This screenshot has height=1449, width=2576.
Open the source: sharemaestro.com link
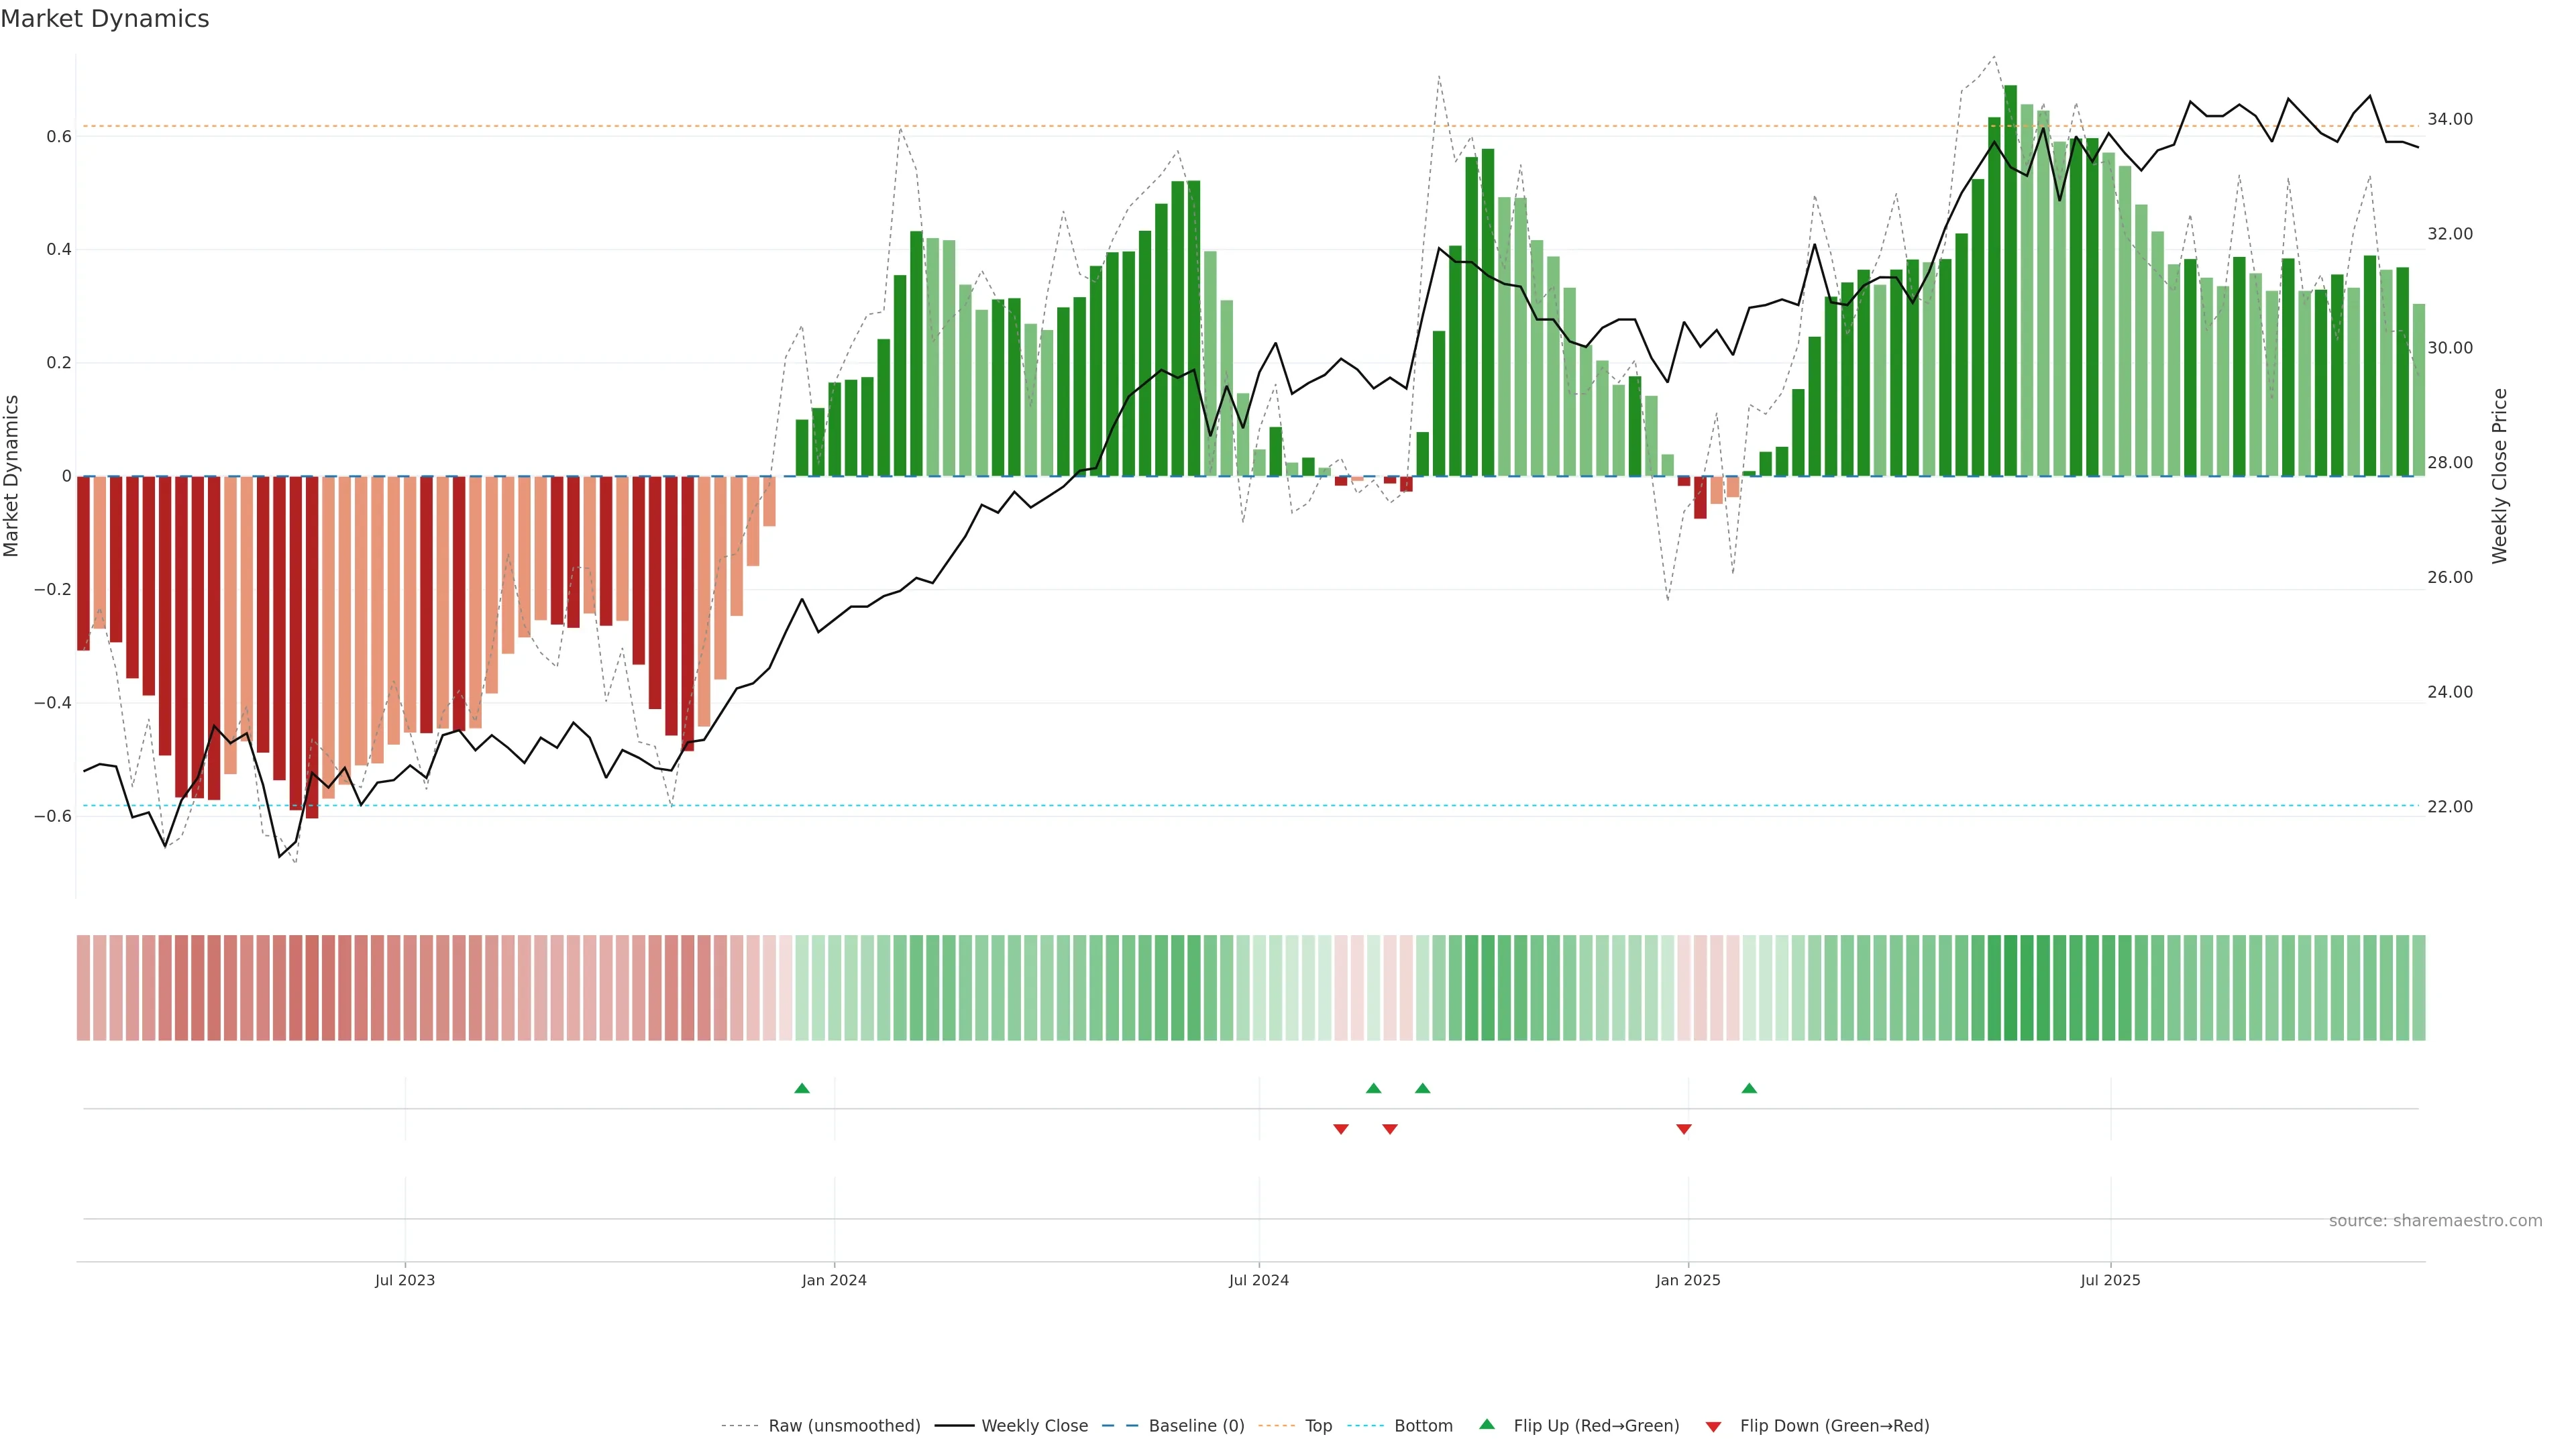[2435, 1221]
